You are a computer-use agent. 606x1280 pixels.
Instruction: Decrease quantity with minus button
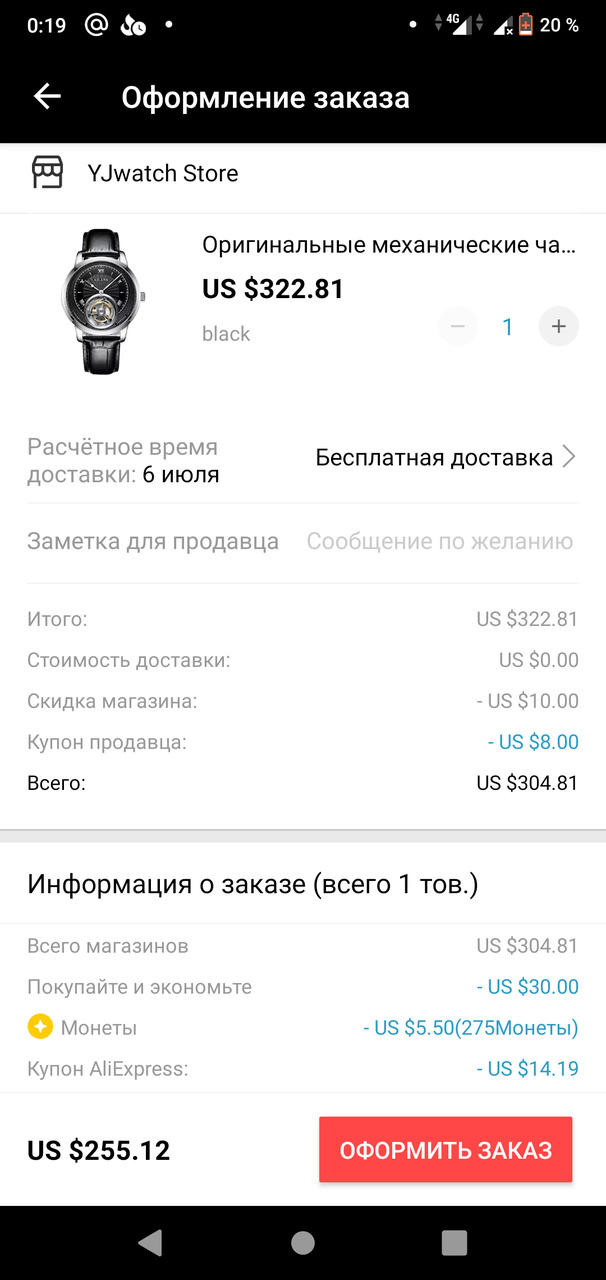click(458, 326)
